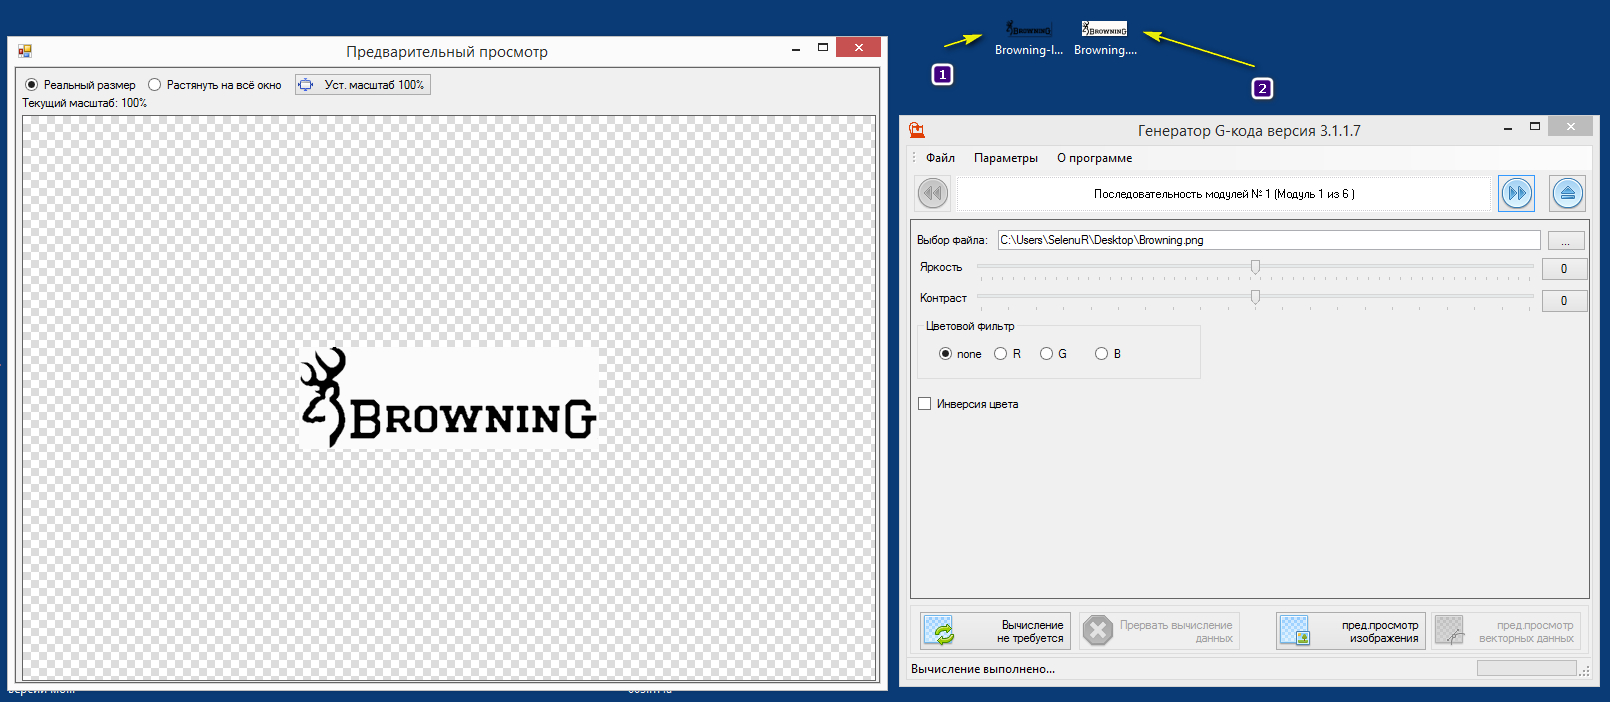Click the G-code generator window title icon

click(917, 130)
